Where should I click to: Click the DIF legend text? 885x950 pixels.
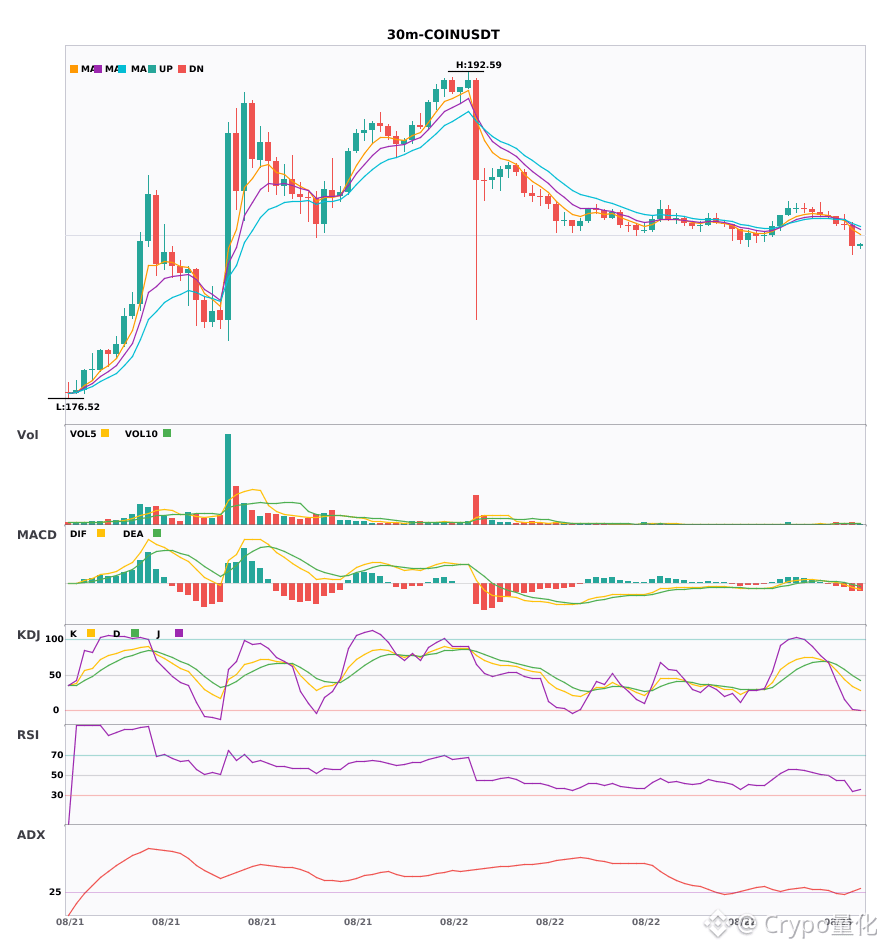(78, 534)
